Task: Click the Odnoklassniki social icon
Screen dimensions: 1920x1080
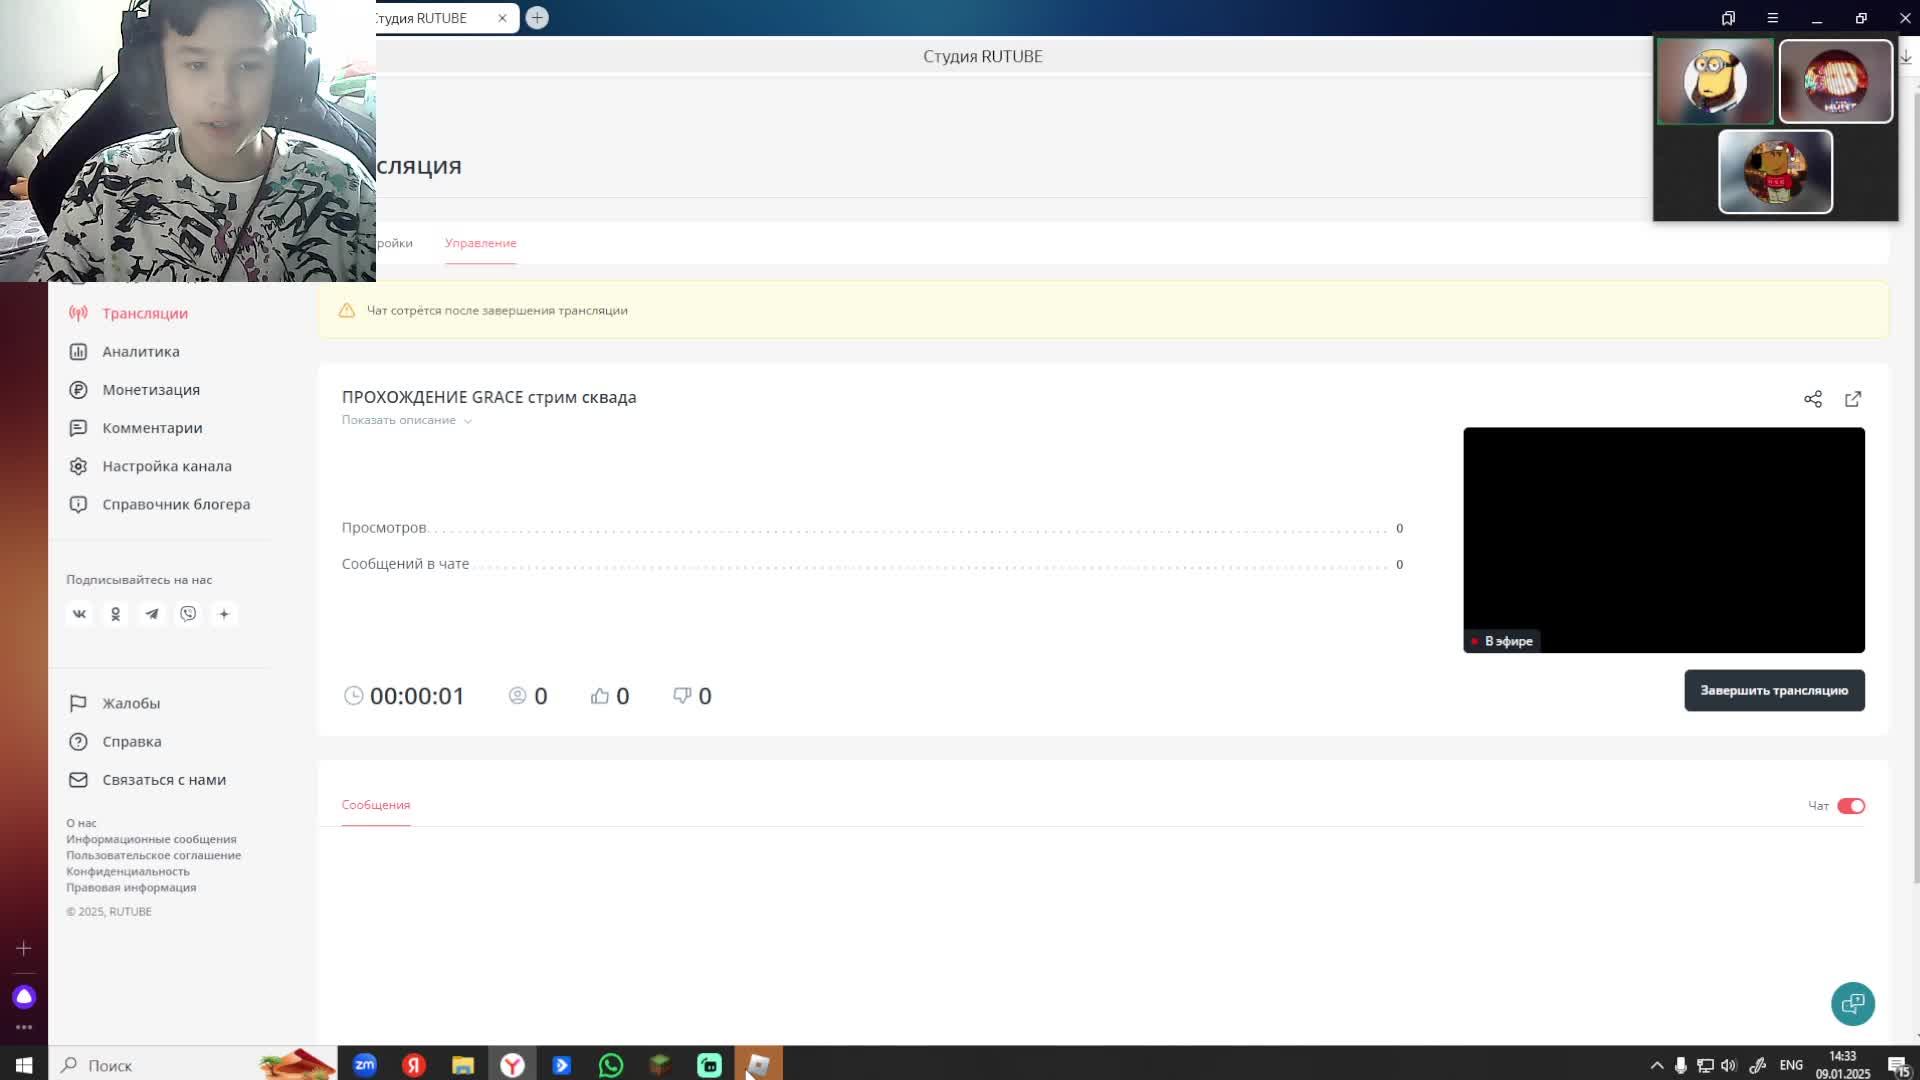Action: point(116,614)
